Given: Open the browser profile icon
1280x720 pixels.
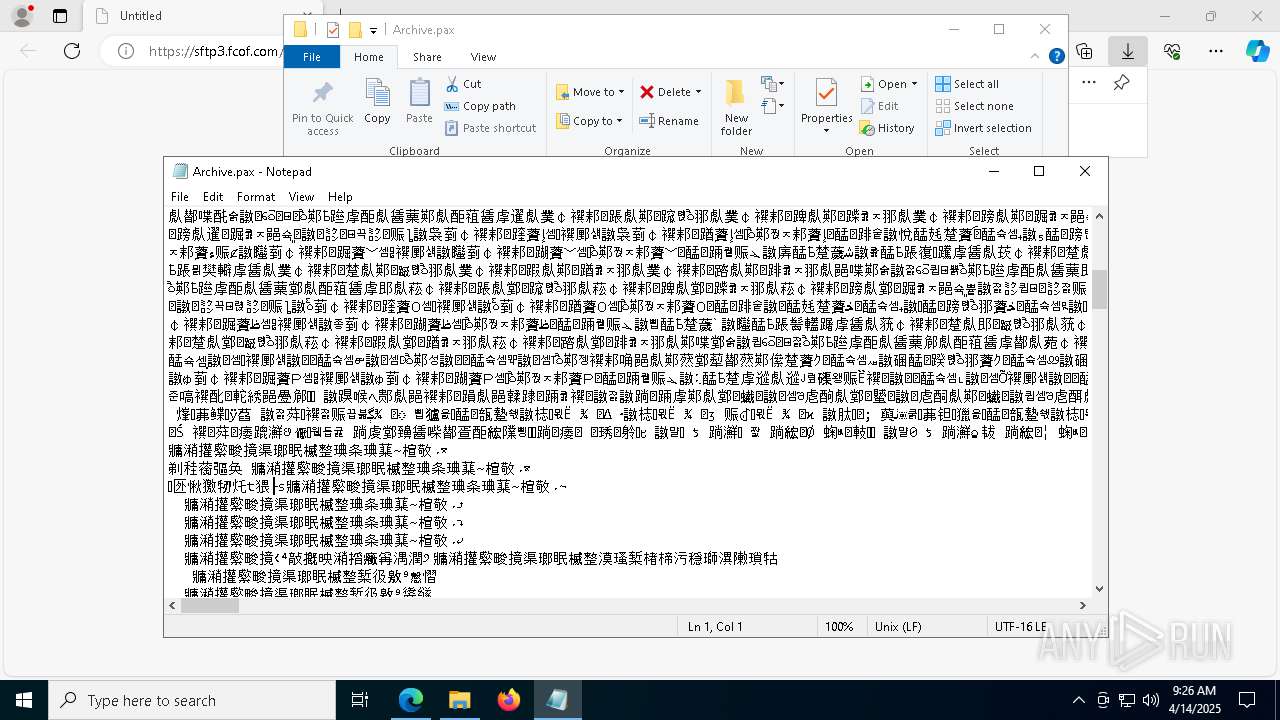Looking at the screenshot, I should (20, 16).
